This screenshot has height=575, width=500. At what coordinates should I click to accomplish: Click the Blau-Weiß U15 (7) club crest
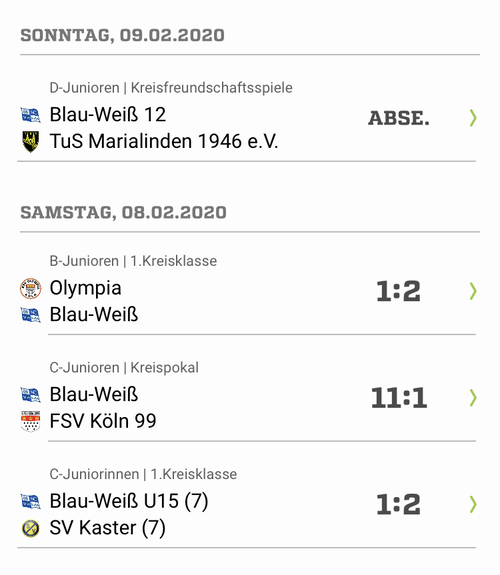click(x=30, y=501)
